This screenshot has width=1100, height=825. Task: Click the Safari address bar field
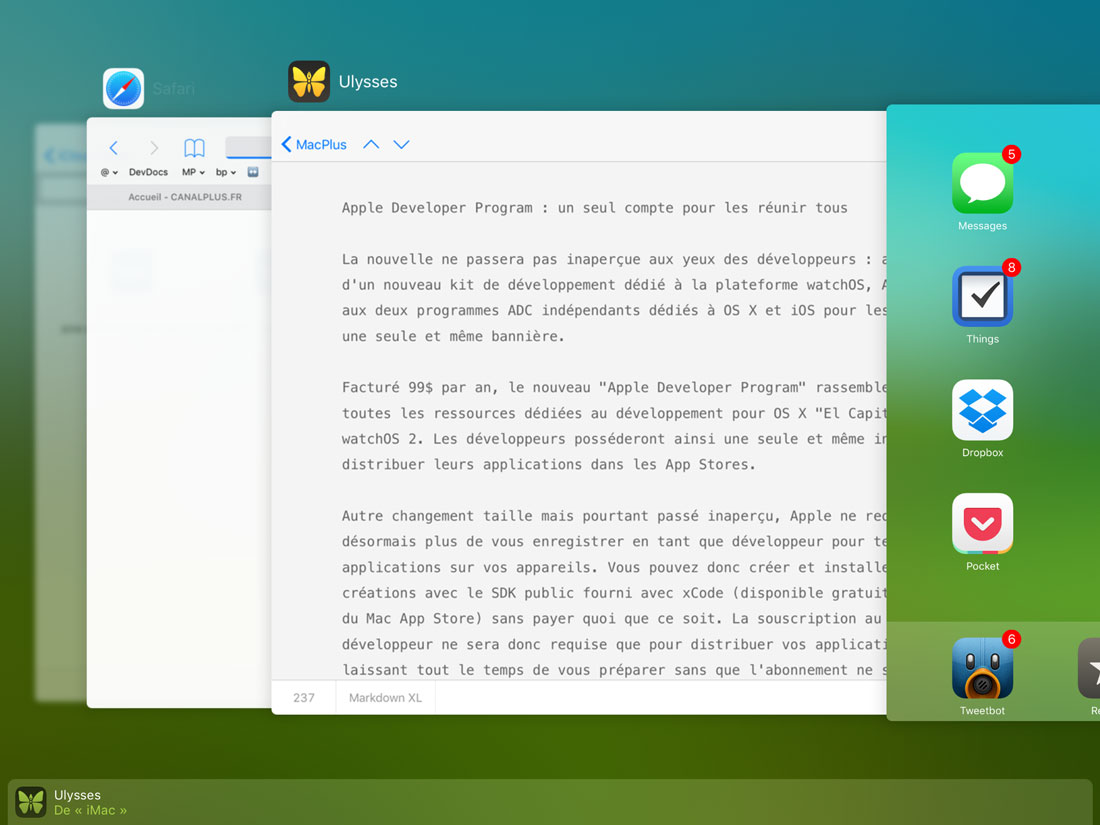click(x=248, y=147)
